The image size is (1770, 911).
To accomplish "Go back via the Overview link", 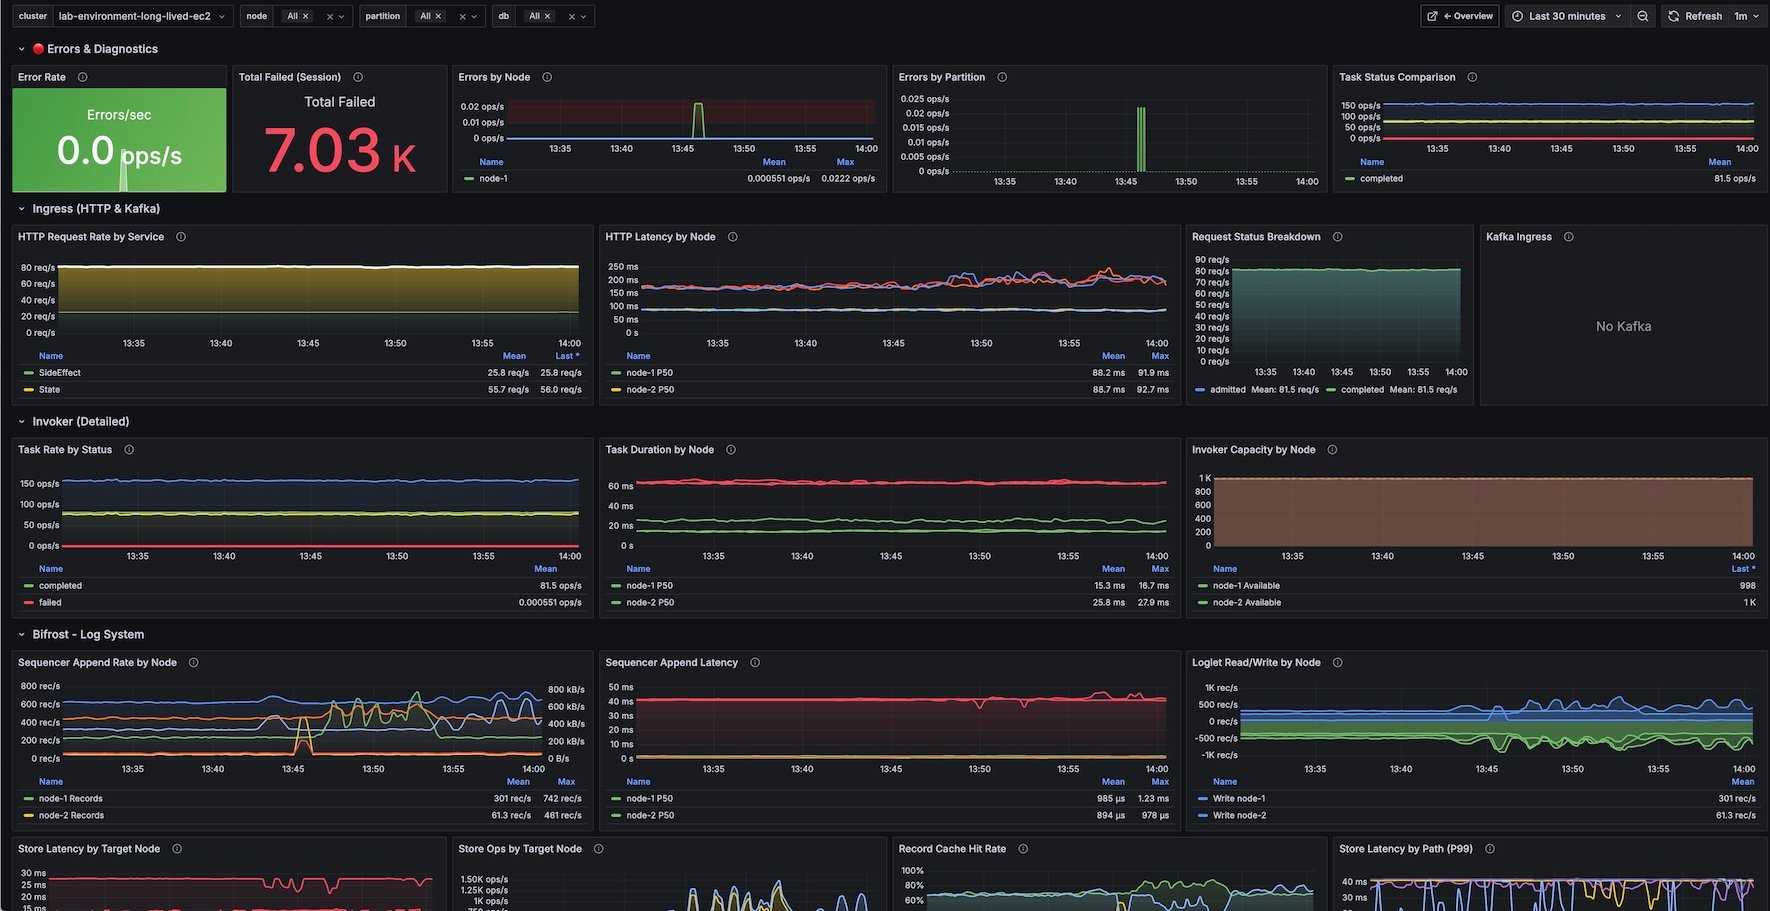I will 1461,16.
